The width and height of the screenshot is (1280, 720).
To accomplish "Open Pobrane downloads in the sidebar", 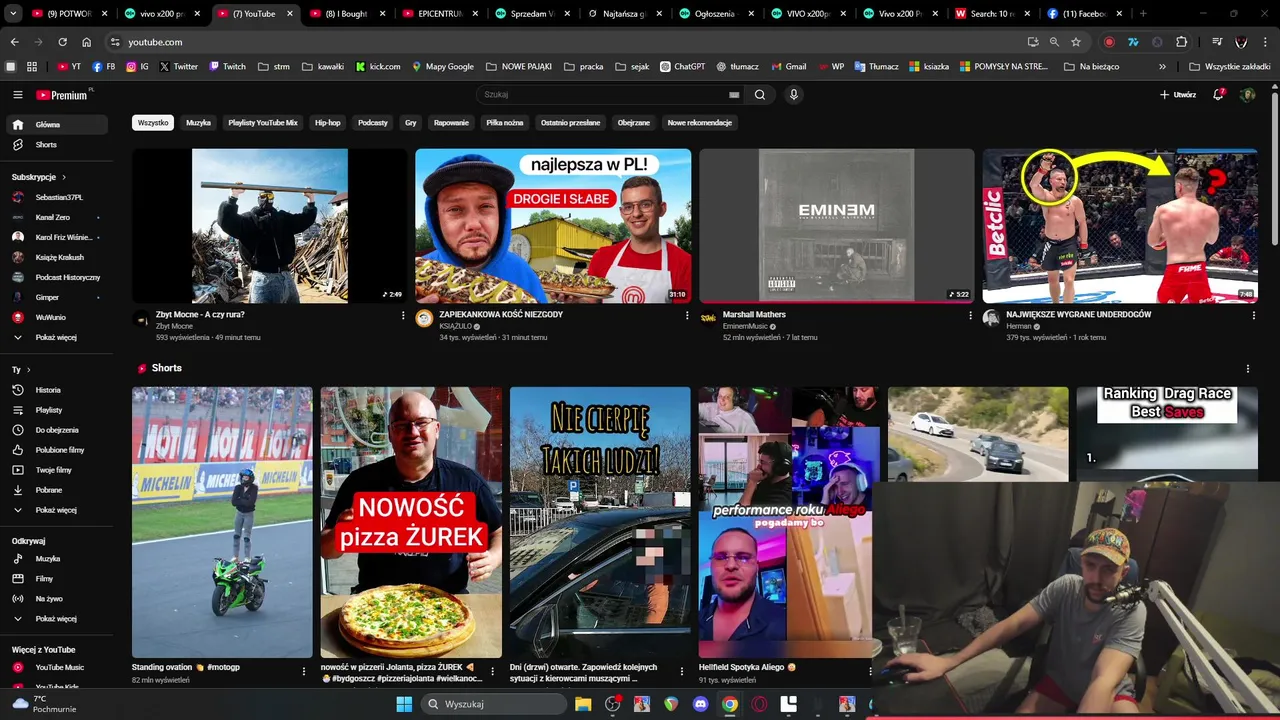I will [55, 490].
